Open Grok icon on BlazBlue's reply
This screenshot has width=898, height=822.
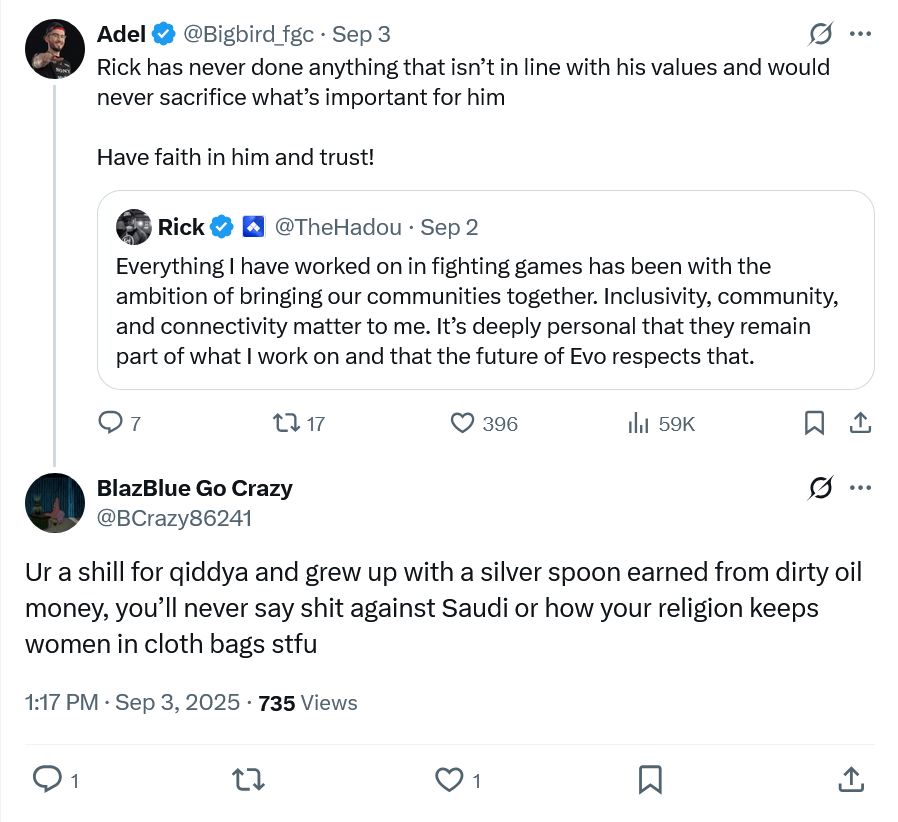pyautogui.click(x=821, y=488)
